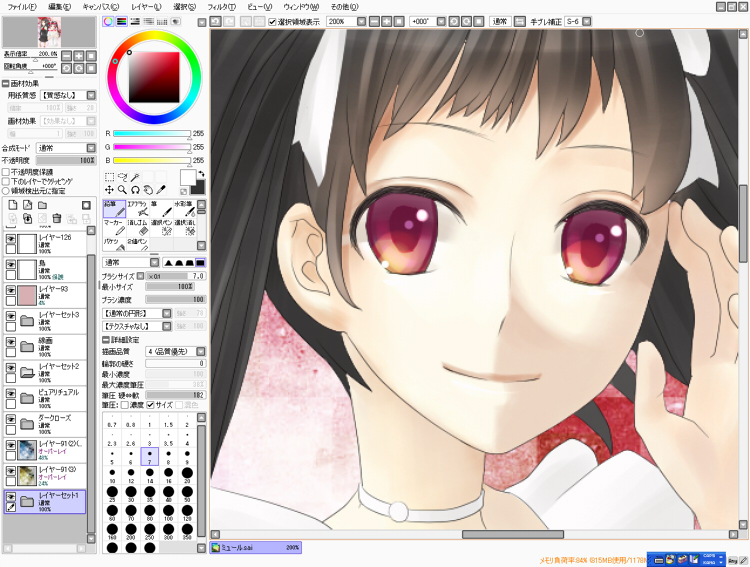The height and width of the screenshot is (567, 750).
Task: Open the レイヤー(L) menu
Action: tap(146, 7)
